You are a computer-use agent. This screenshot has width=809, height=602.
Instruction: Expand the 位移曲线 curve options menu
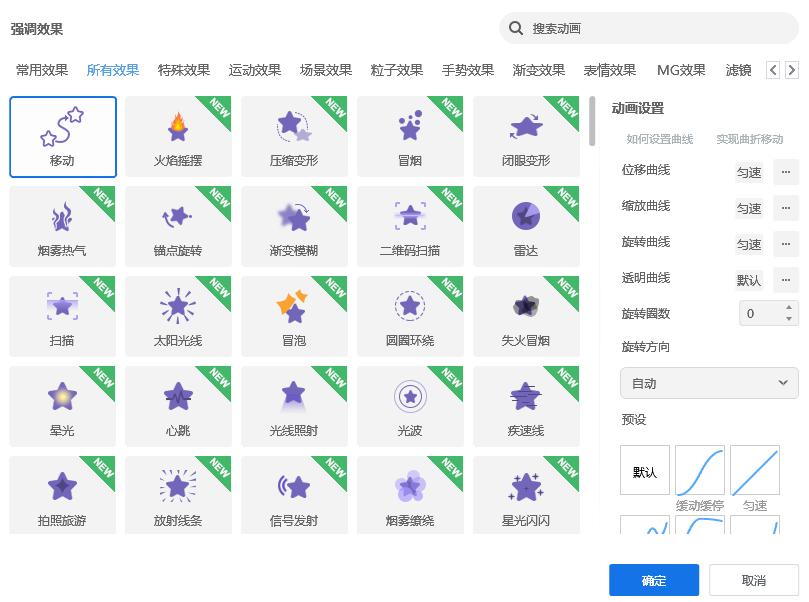(786, 172)
